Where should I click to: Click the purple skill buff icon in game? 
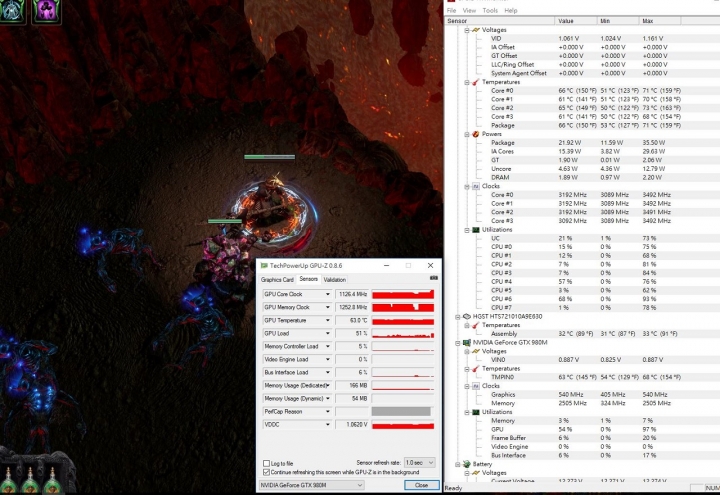tap(46, 11)
